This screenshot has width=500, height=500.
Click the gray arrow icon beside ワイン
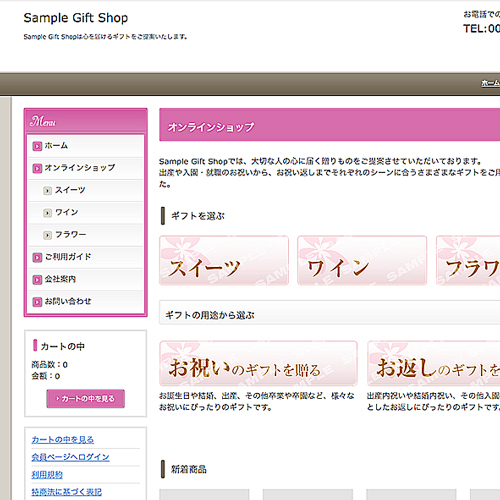click(48, 213)
